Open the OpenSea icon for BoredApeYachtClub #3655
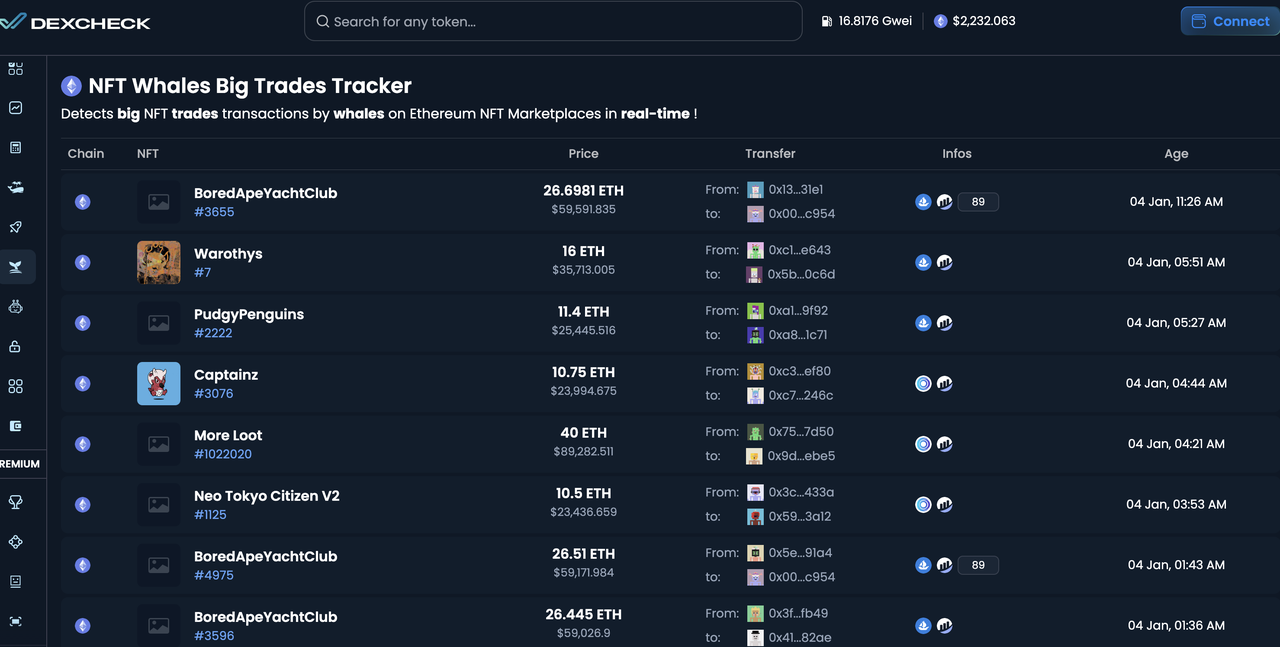Viewport: 1280px width, 647px height. click(x=923, y=201)
